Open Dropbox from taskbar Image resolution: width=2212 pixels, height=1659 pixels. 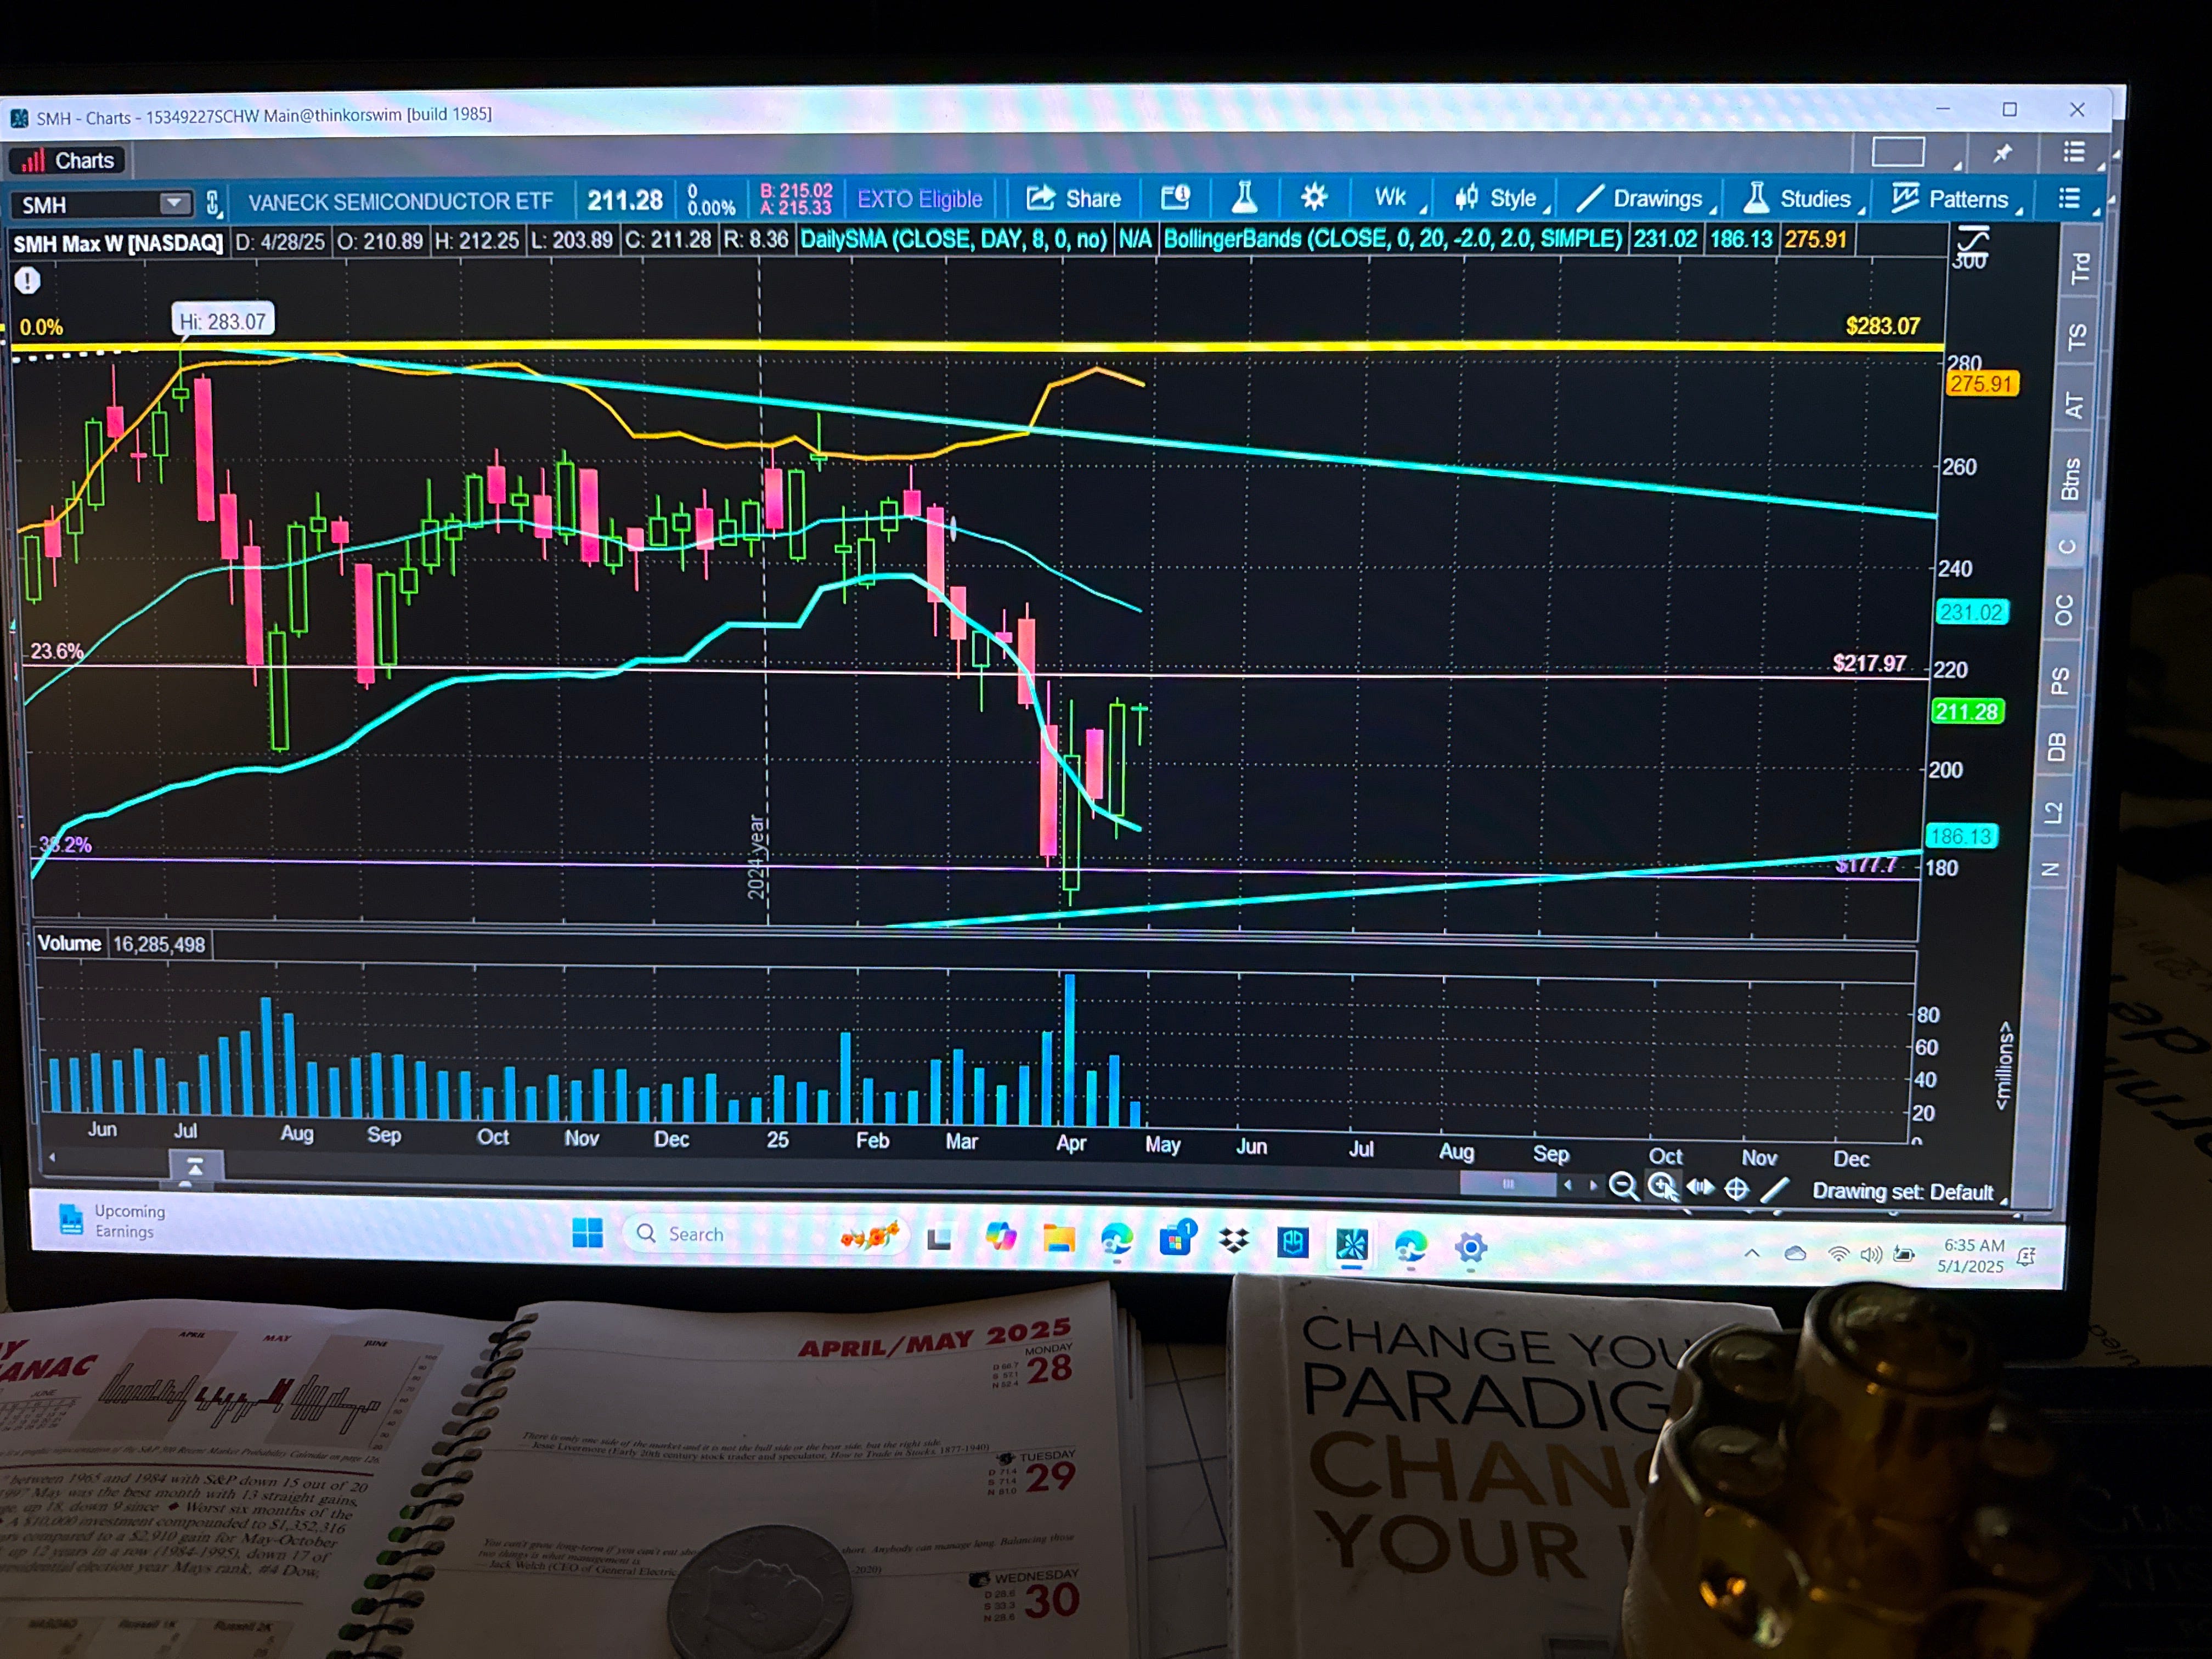coord(1235,1241)
